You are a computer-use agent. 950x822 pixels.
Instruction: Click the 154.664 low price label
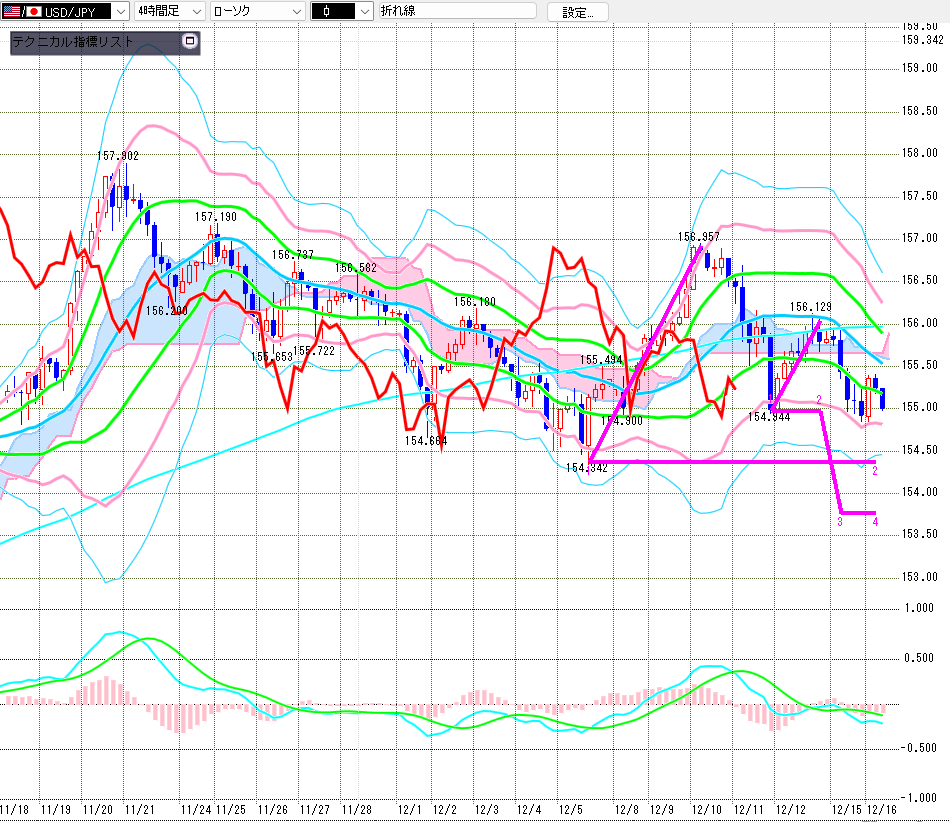(425, 440)
